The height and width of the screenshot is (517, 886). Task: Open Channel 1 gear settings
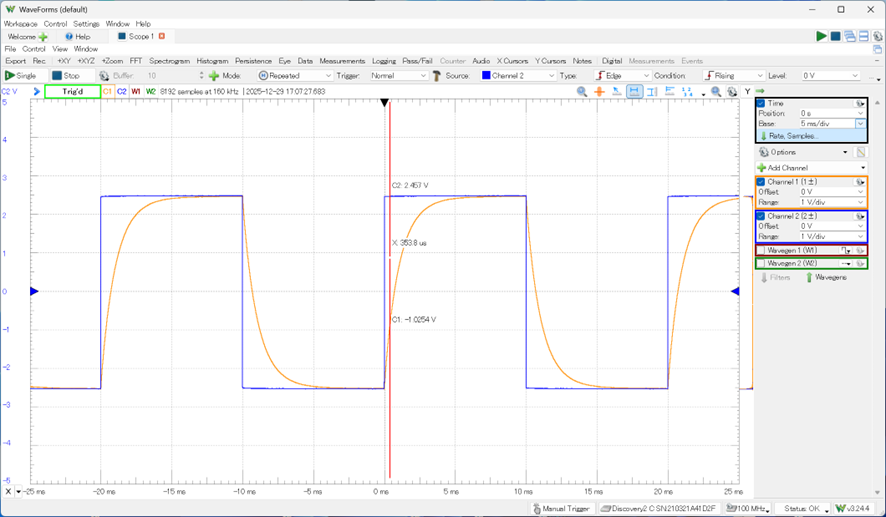[x=859, y=182]
